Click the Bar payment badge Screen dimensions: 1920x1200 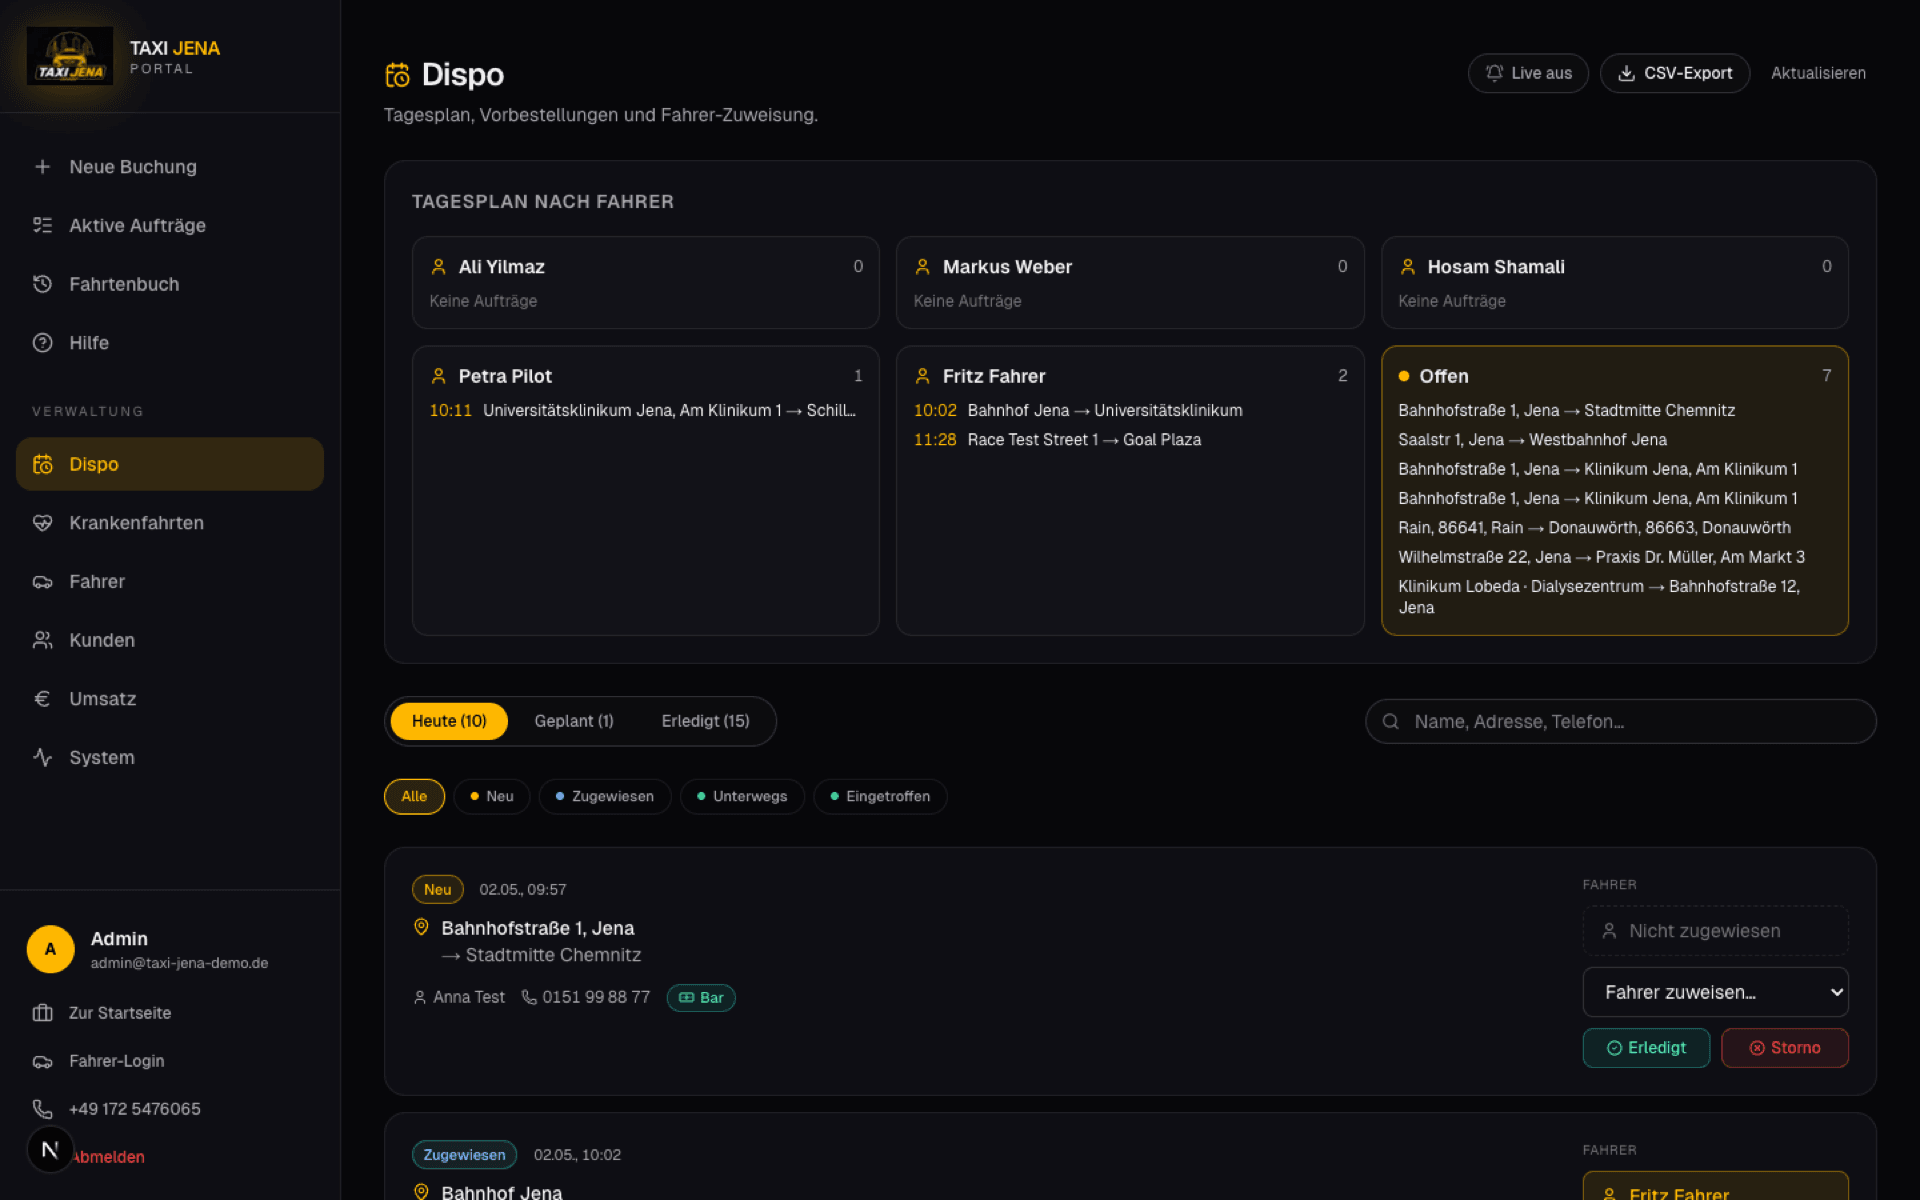(x=701, y=998)
